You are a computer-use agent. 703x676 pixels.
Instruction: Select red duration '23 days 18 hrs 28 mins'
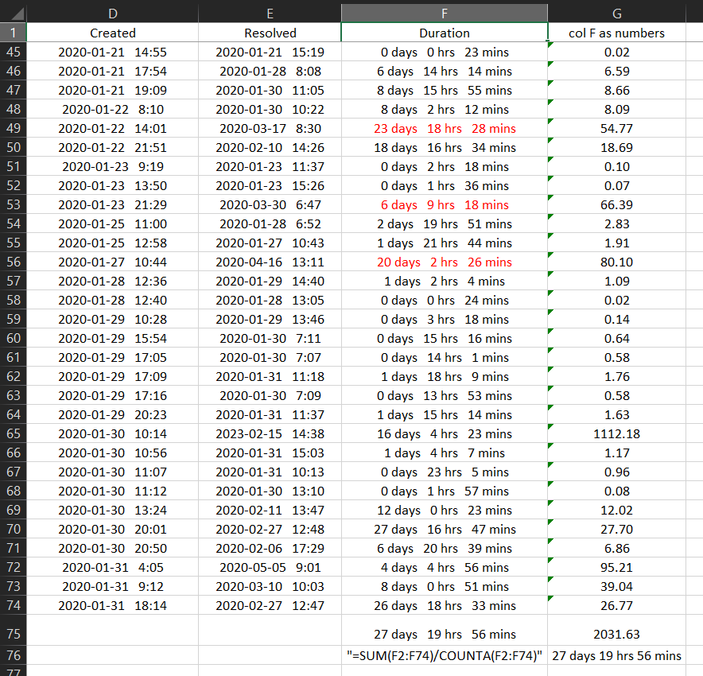(x=444, y=128)
